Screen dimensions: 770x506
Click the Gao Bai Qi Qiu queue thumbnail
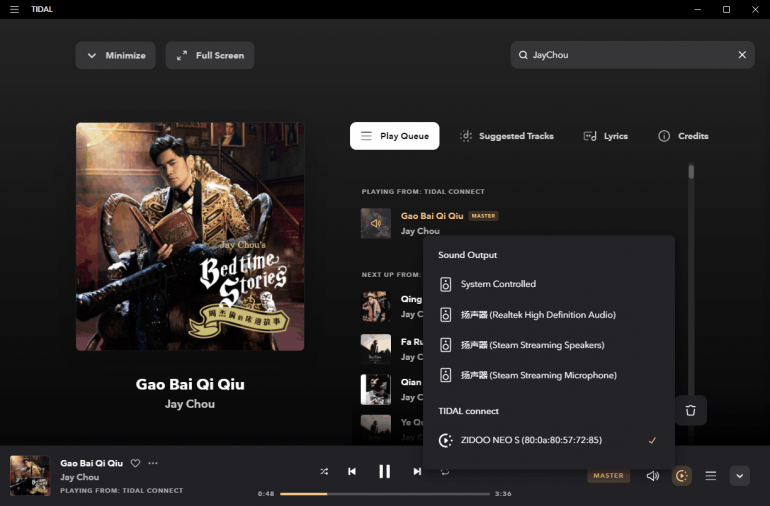376,223
